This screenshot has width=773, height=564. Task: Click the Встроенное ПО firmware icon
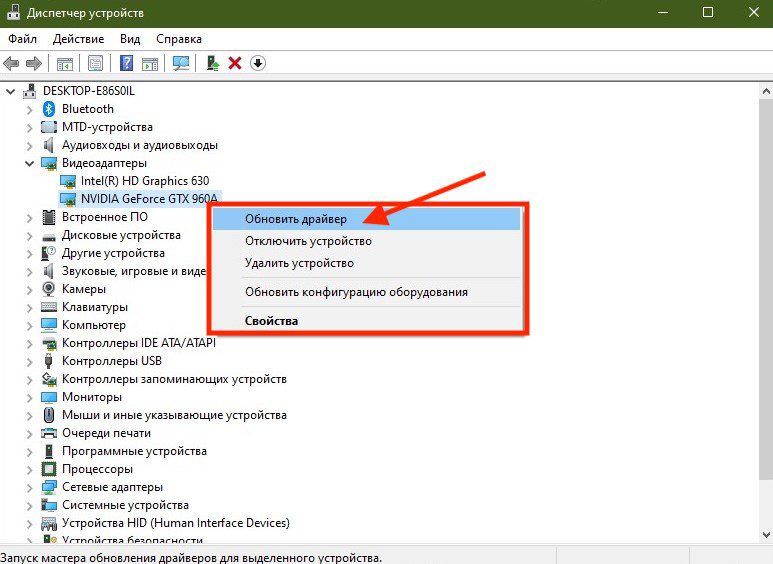pos(49,217)
